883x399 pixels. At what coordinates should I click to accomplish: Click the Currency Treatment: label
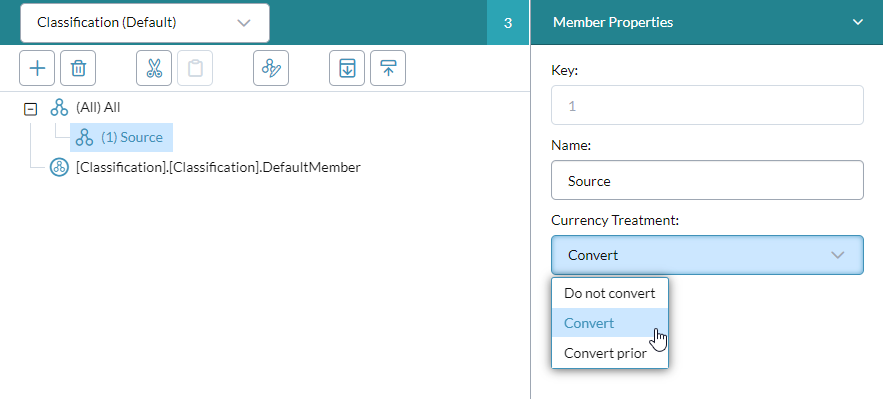point(615,221)
